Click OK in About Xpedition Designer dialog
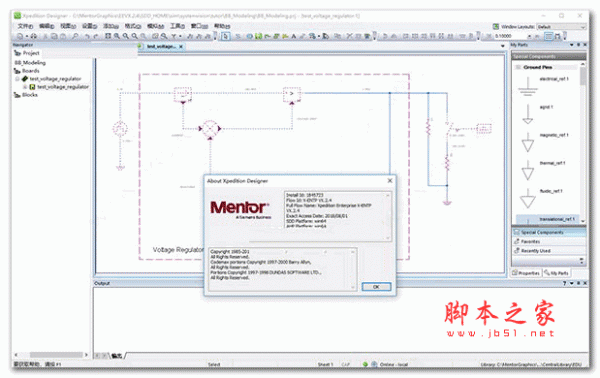The height and width of the screenshot is (378, 600). point(376,287)
